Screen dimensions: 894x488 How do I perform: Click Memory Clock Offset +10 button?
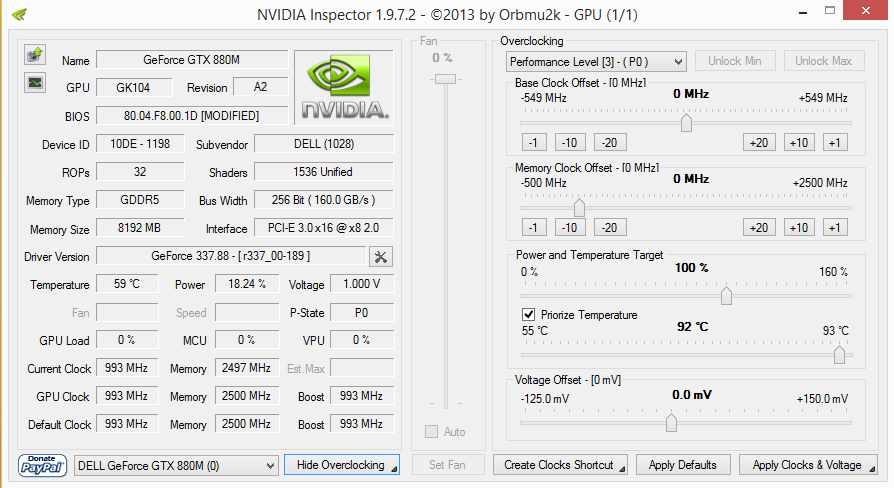click(x=799, y=227)
